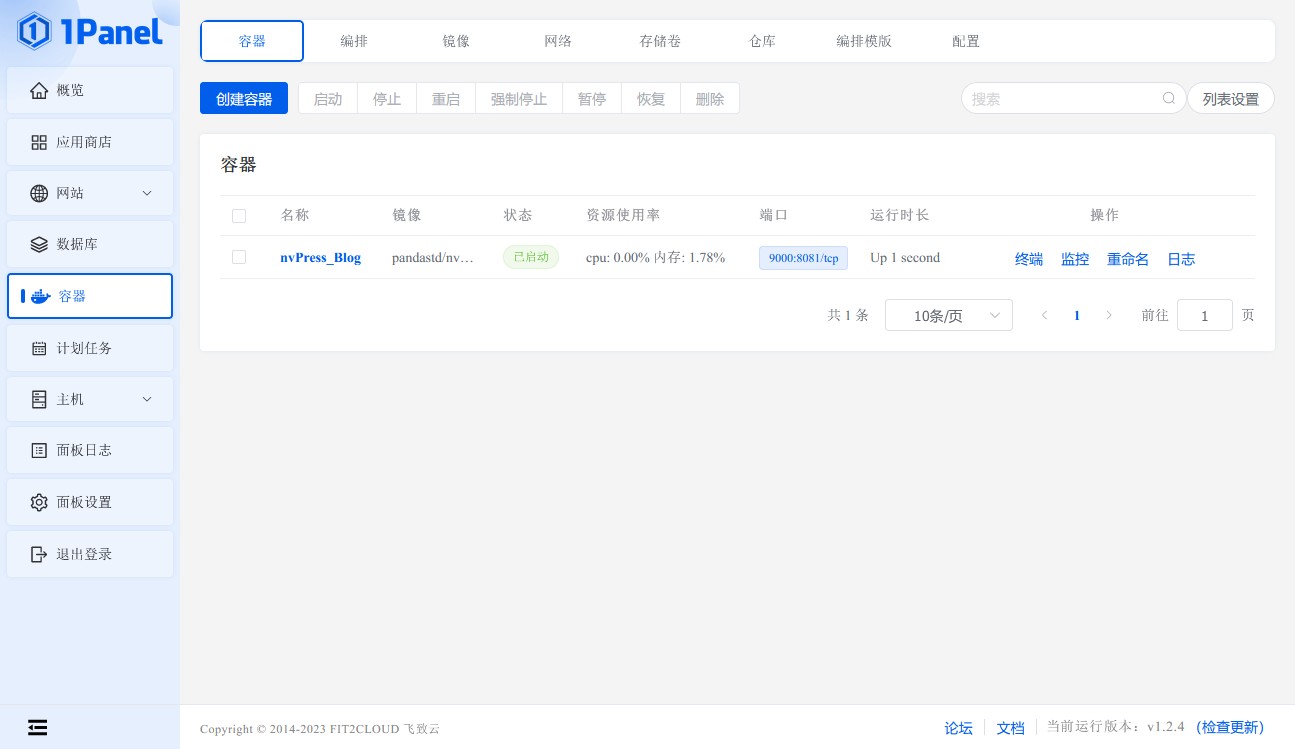
Task: Open the 概览 home icon in sidebar
Action: (x=39, y=90)
